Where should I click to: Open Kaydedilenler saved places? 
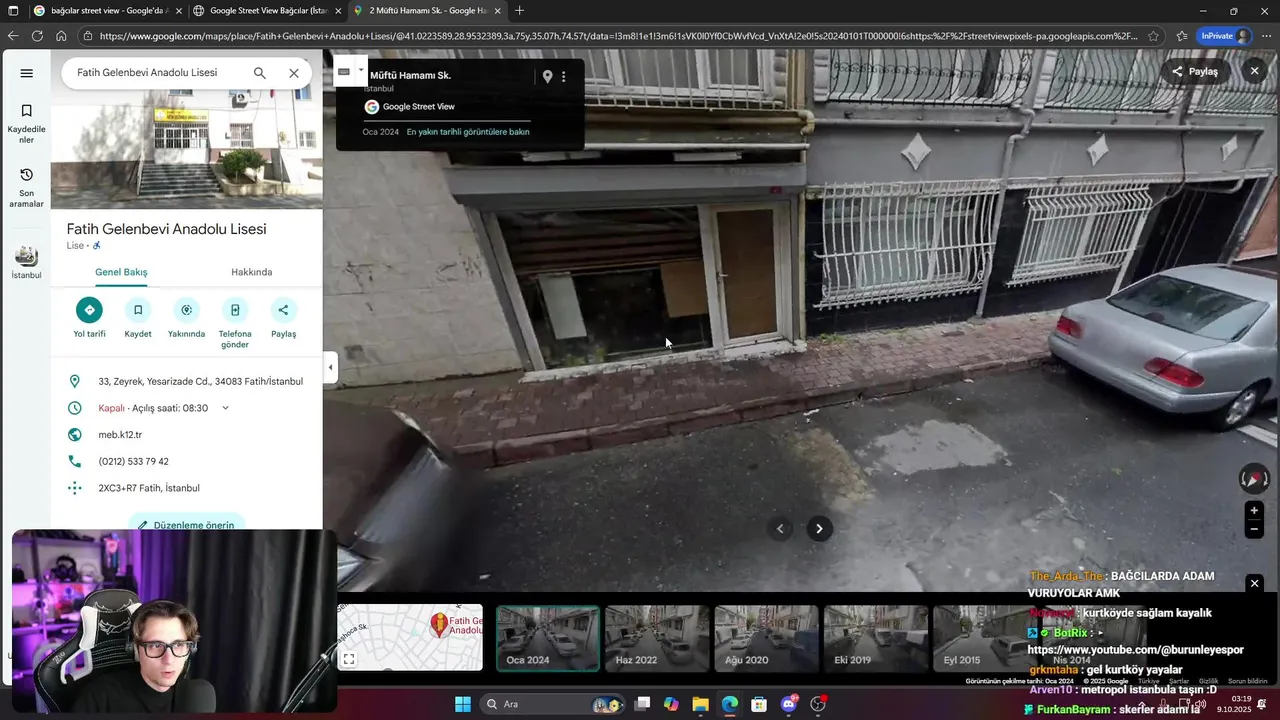pyautogui.click(x=26, y=123)
